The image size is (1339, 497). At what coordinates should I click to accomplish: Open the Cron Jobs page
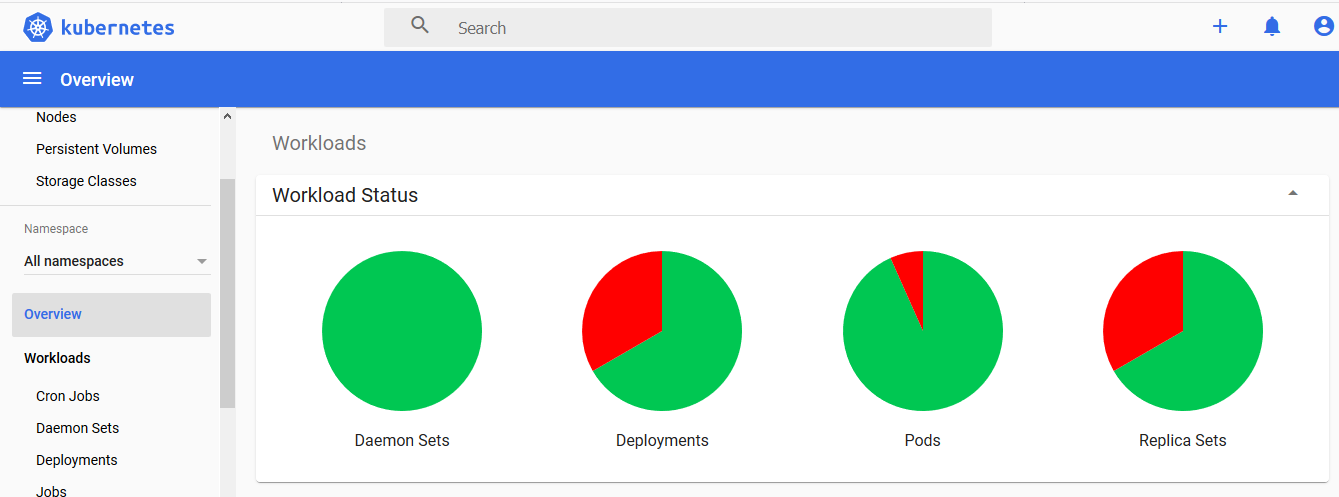(x=68, y=396)
